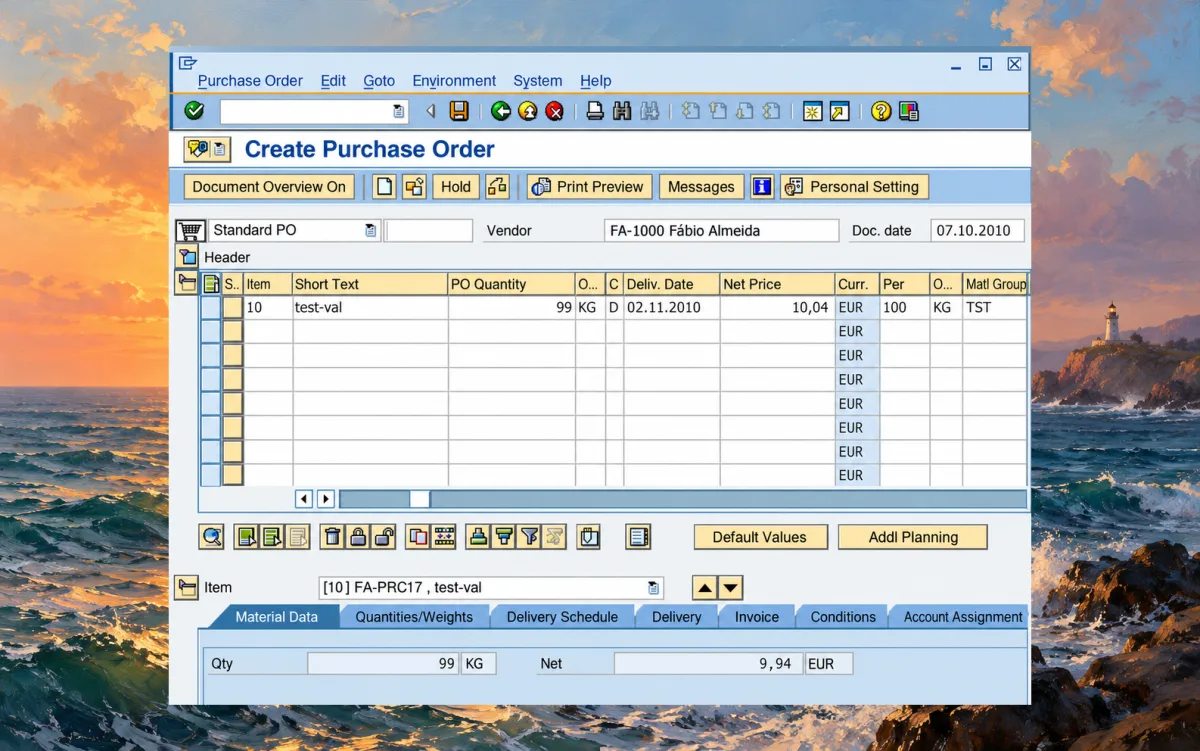Click the yellow Help question mark icon
This screenshot has width=1200, height=751.
tap(881, 111)
